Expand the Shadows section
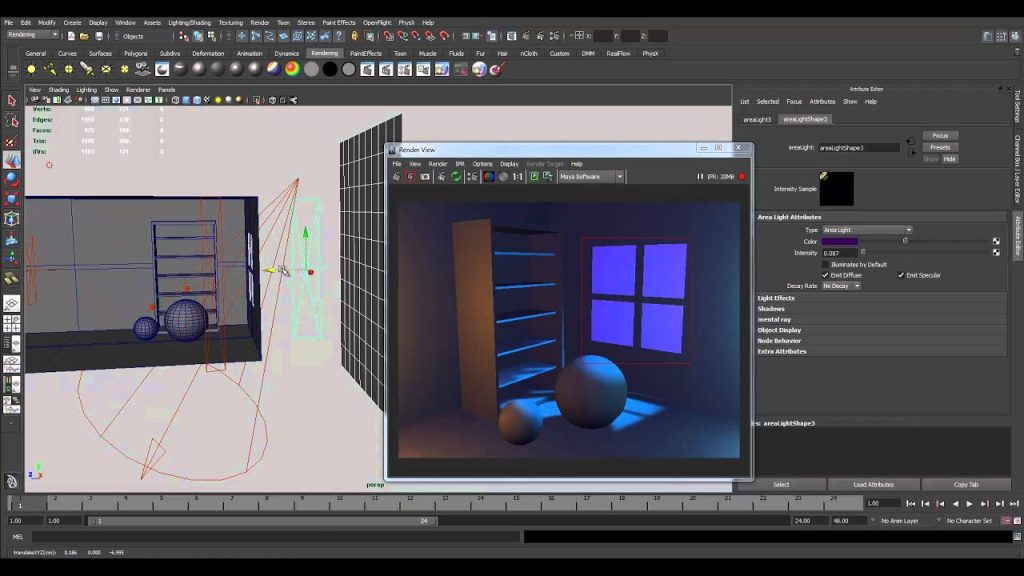Image resolution: width=1024 pixels, height=576 pixels. 882,308
